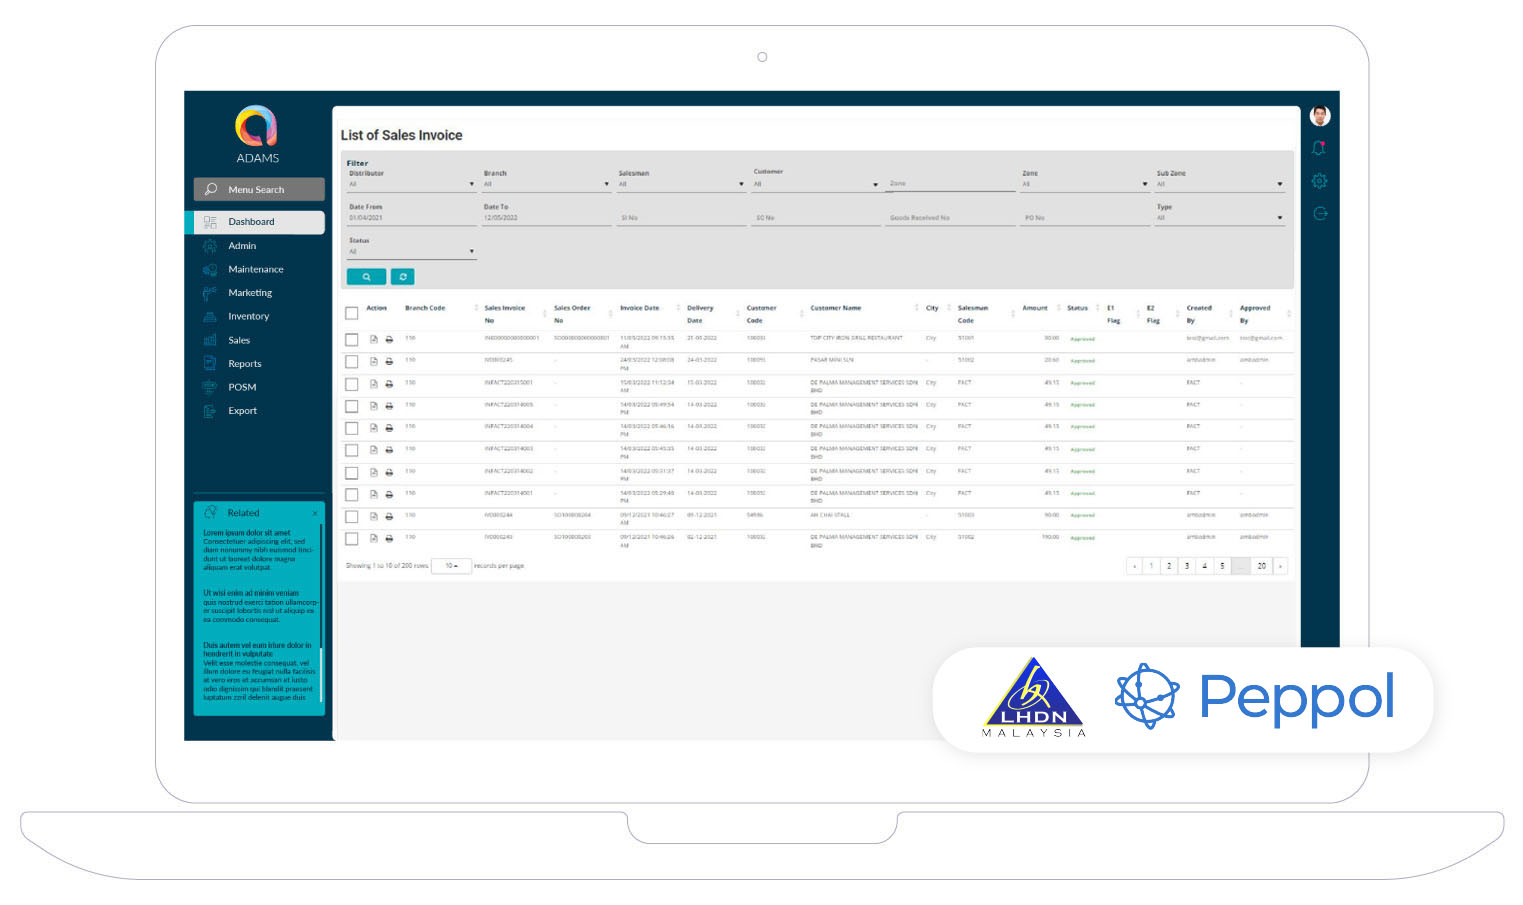Open the Sales menu in sidebar
Image resolution: width=1523 pixels, height=905 pixels.
(239, 340)
